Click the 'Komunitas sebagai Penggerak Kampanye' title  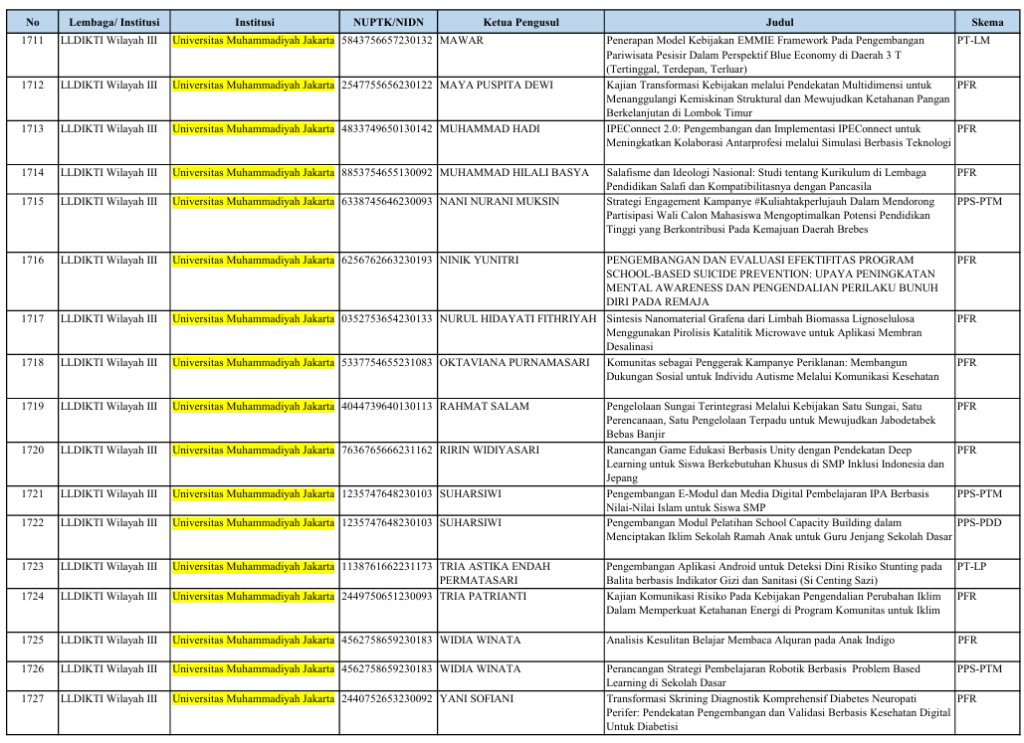pyautogui.click(x=773, y=370)
